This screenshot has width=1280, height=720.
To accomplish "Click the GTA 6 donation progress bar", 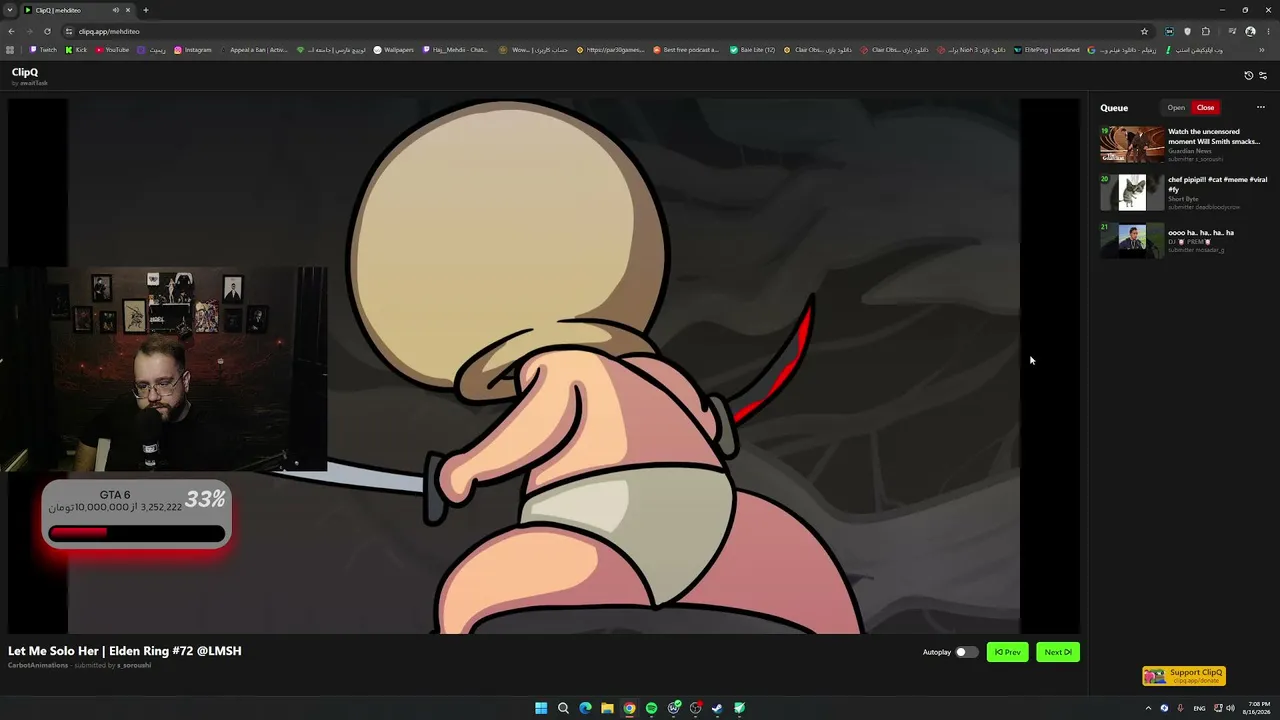I will click(x=136, y=534).
